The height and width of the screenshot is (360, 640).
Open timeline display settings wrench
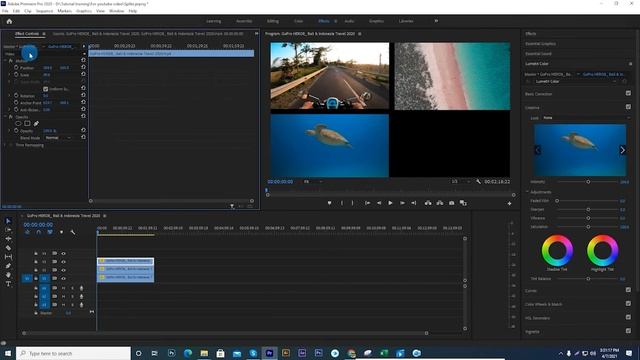click(73, 232)
